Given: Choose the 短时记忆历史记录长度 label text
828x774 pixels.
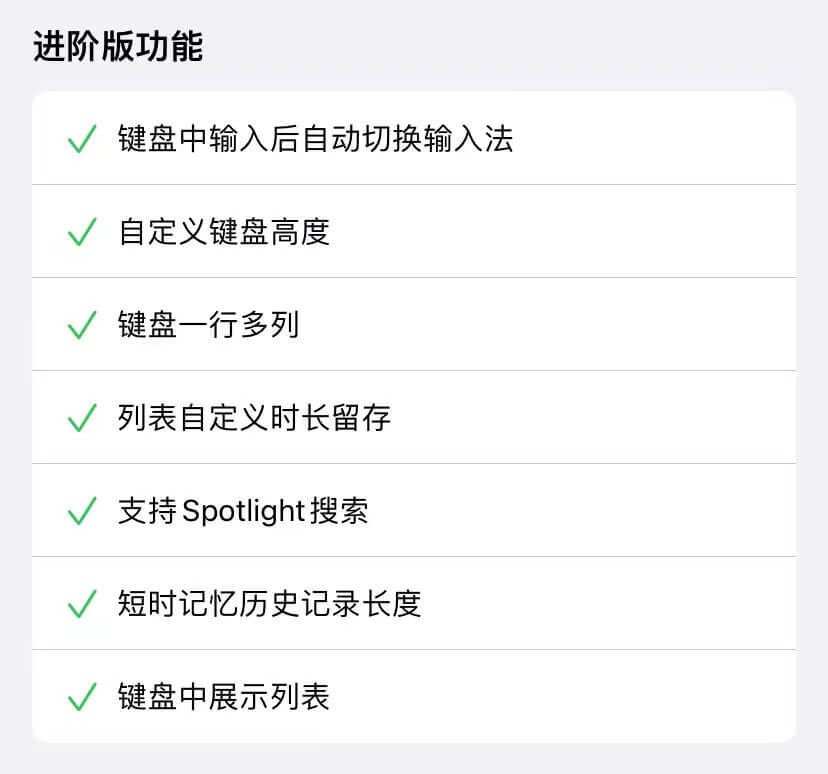Looking at the screenshot, I should (269, 603).
